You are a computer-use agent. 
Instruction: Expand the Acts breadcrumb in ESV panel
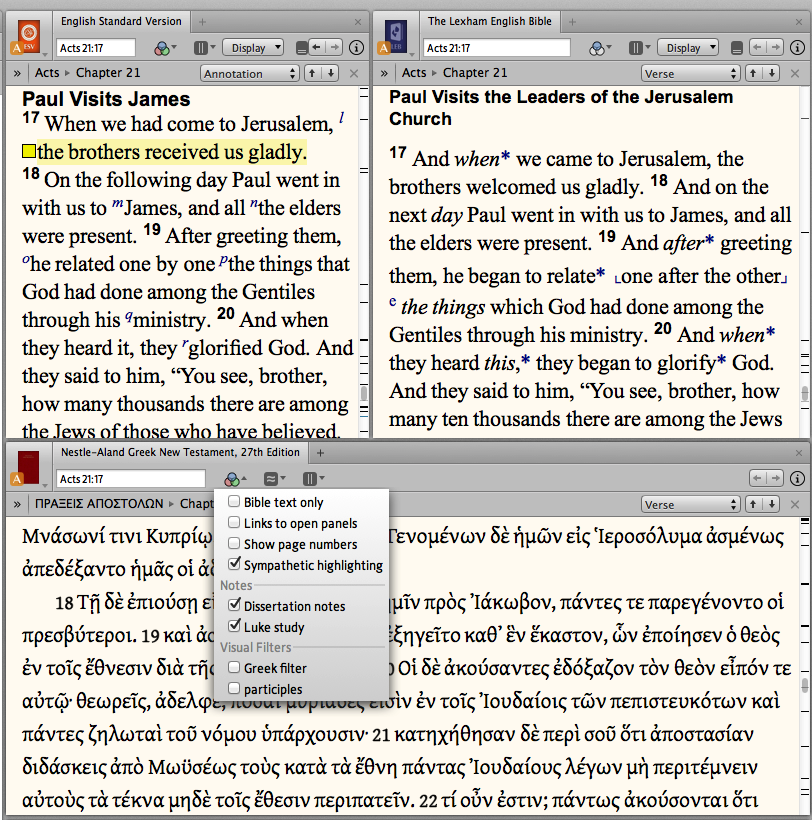pyautogui.click(x=47, y=73)
